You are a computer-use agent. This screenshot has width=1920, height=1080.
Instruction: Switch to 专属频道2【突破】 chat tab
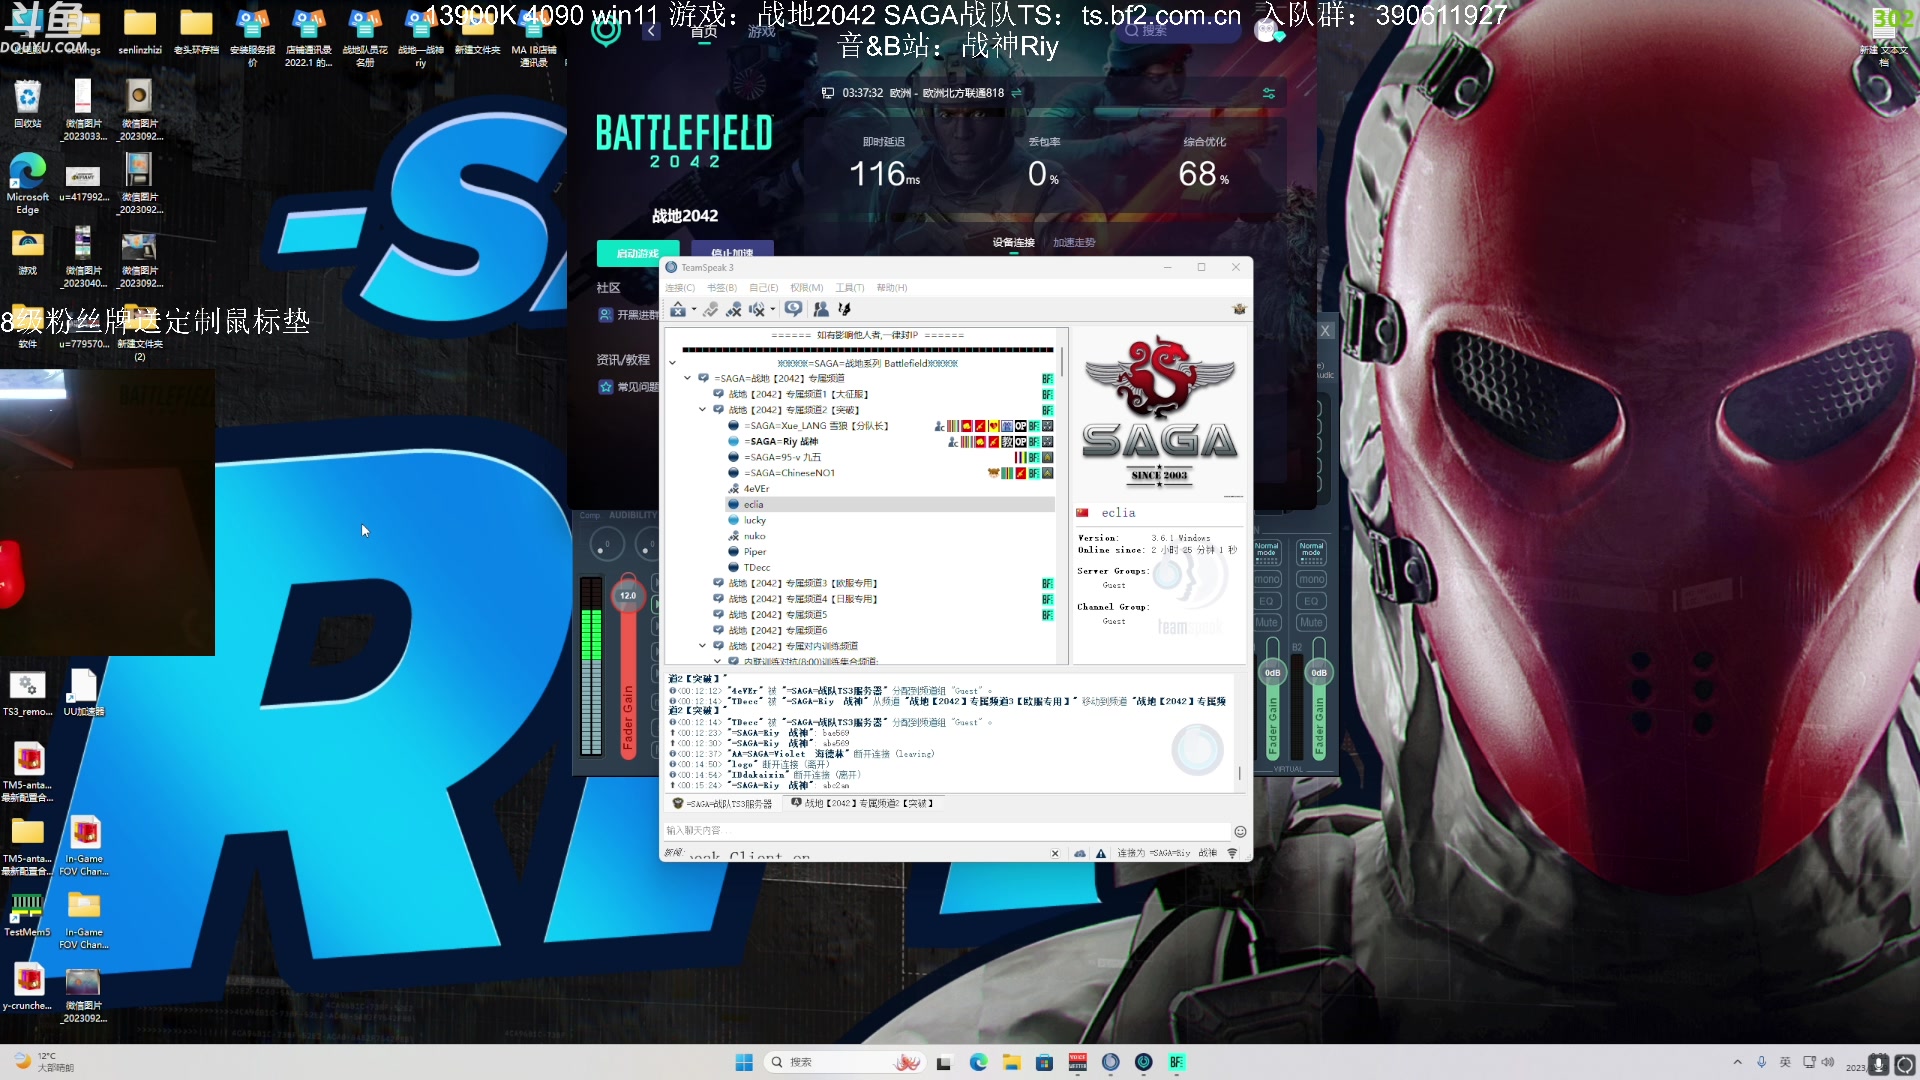[x=862, y=804]
